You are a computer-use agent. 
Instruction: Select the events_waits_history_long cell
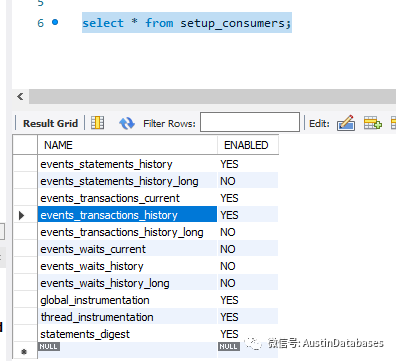pyautogui.click(x=127, y=283)
